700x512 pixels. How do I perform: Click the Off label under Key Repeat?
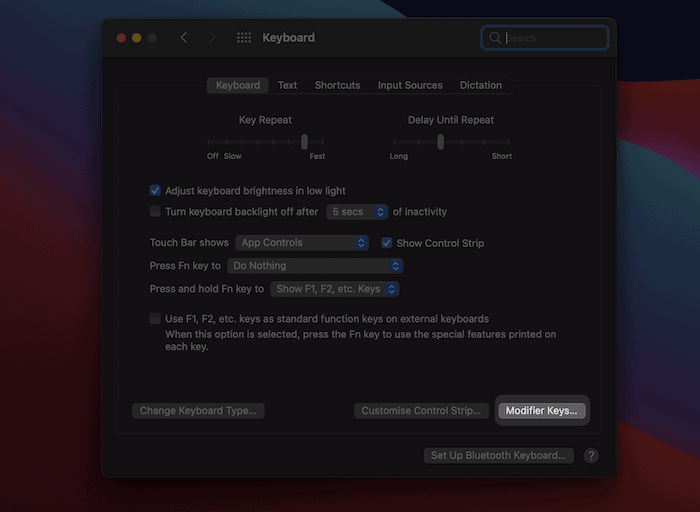pyautogui.click(x=212, y=156)
